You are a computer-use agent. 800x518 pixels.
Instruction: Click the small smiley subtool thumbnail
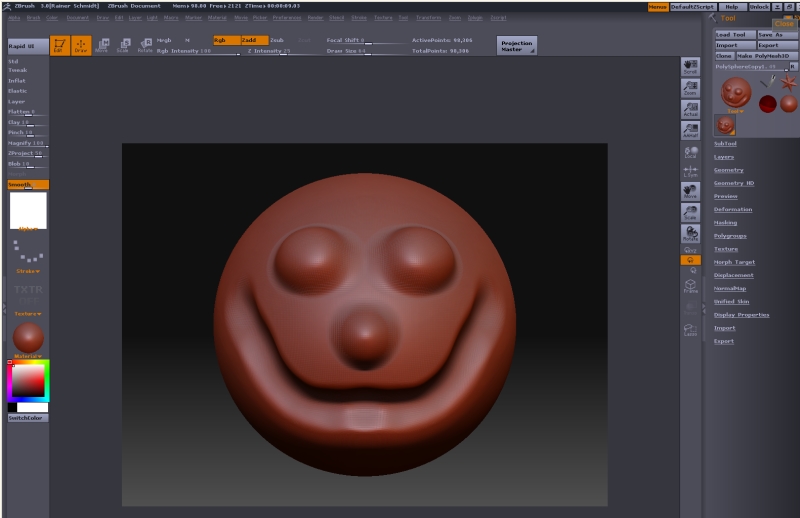click(725, 125)
